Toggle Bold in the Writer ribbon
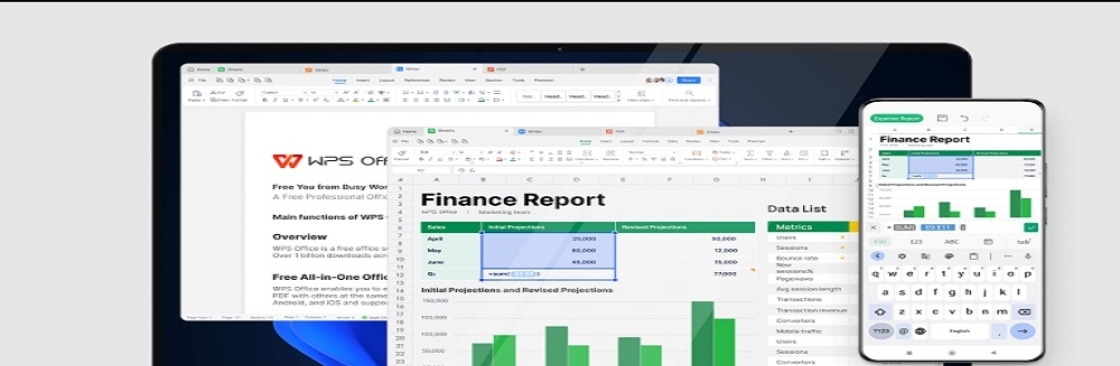Viewport: 1120px width, 366px height. [264, 100]
